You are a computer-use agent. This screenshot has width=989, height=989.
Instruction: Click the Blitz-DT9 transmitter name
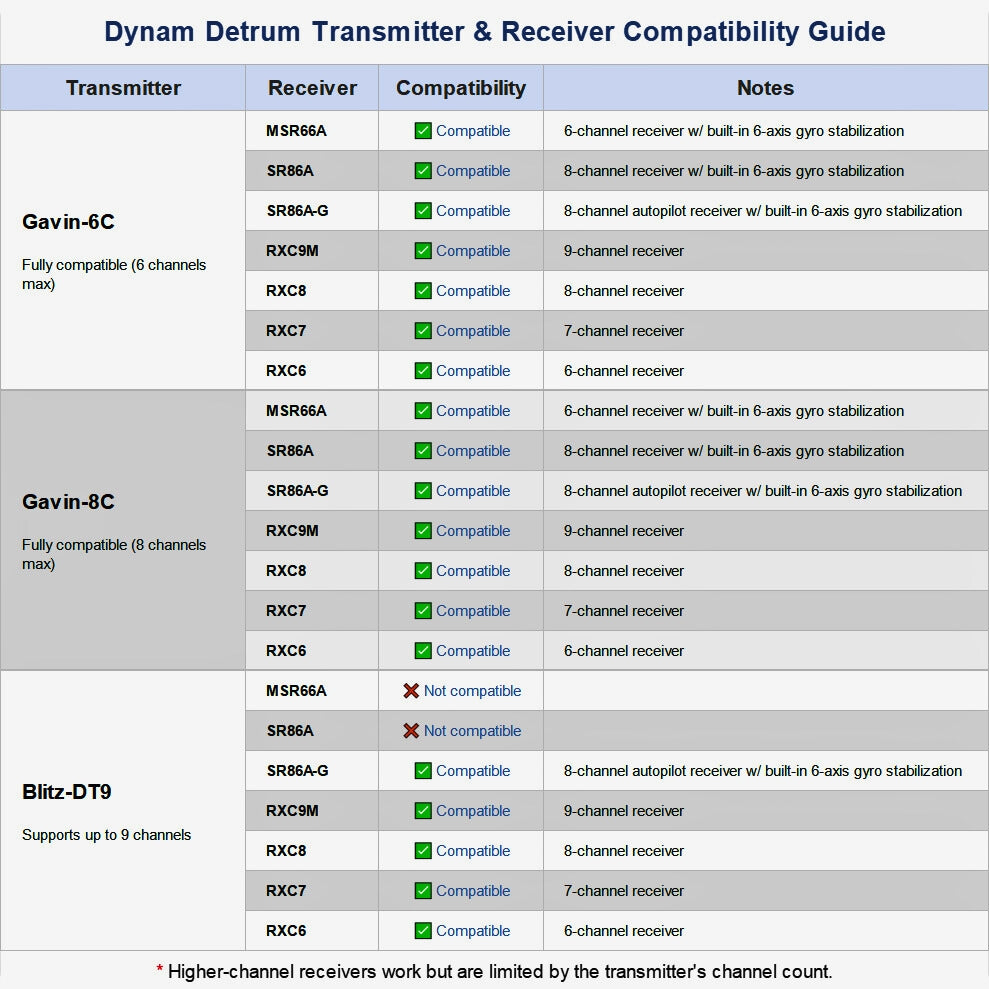[66, 792]
